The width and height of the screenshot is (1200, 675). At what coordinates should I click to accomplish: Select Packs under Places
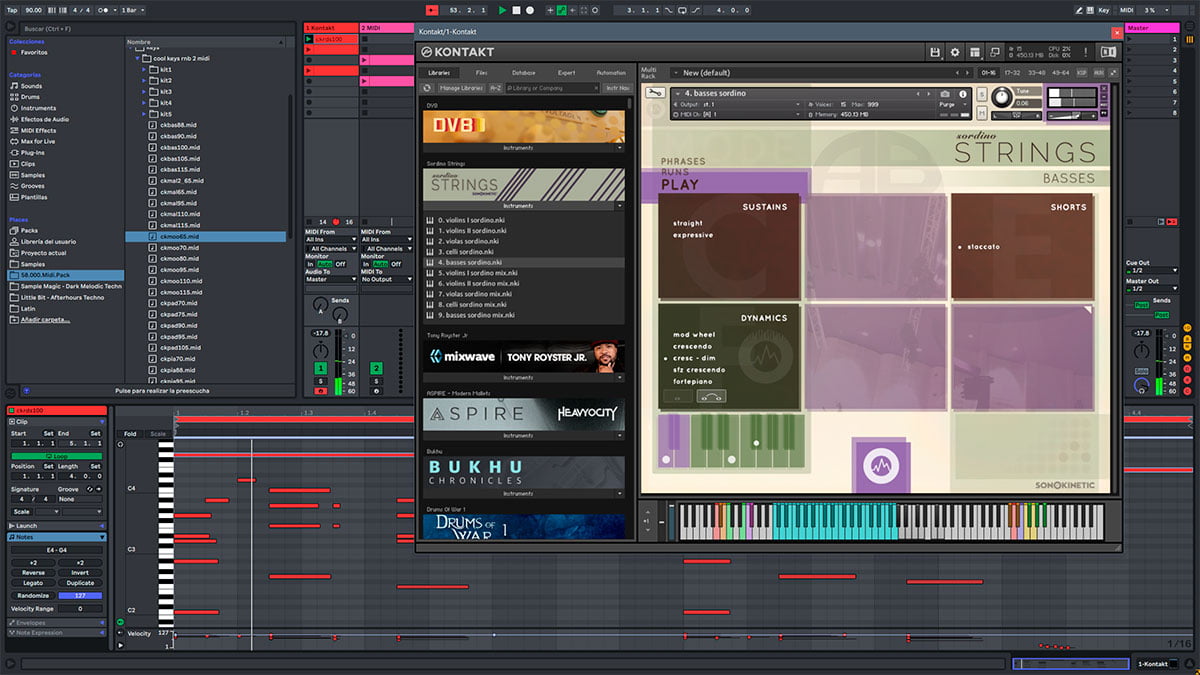click(30, 230)
